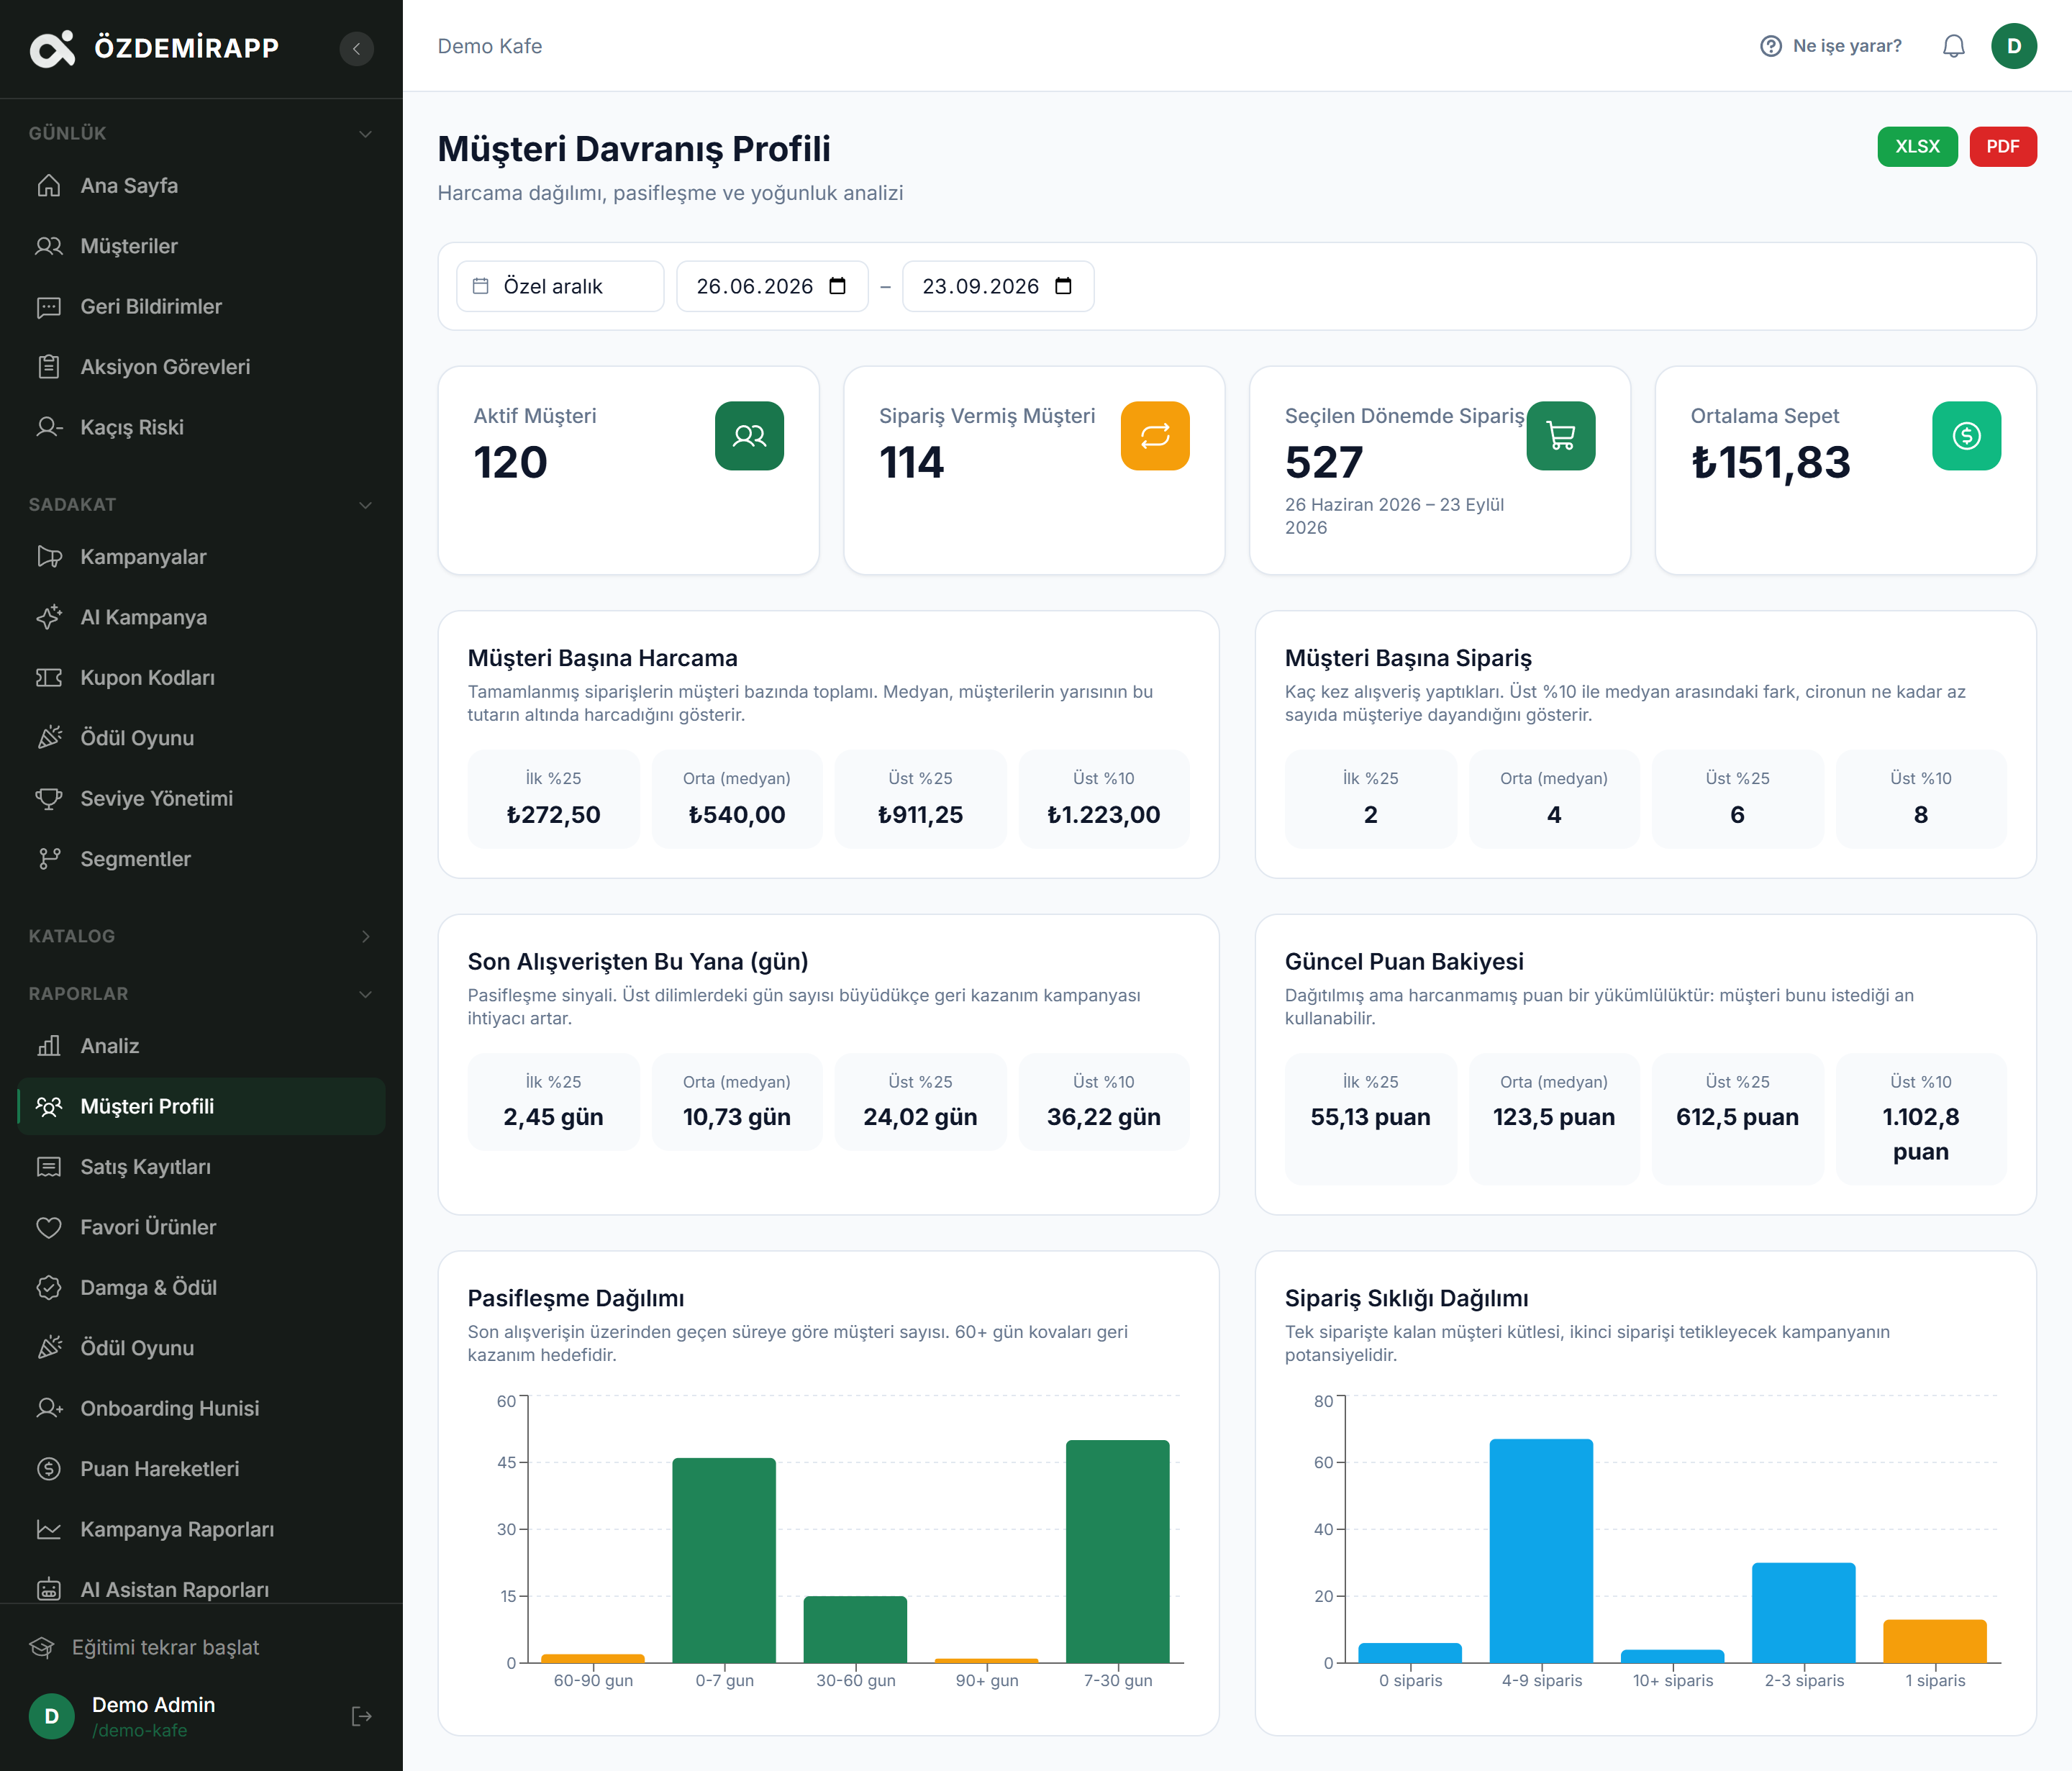Open Satış Kayıtları
Viewport: 2072px width, 1771px height.
(201, 1167)
